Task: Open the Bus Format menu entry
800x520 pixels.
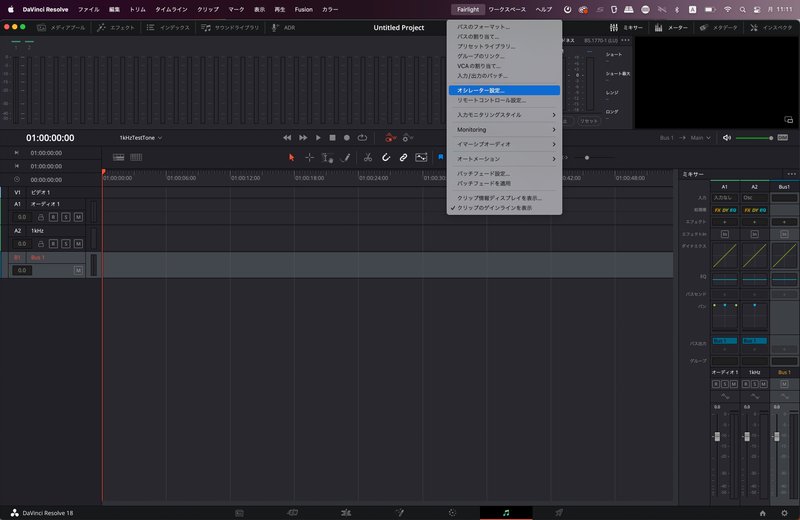Action: (504, 27)
